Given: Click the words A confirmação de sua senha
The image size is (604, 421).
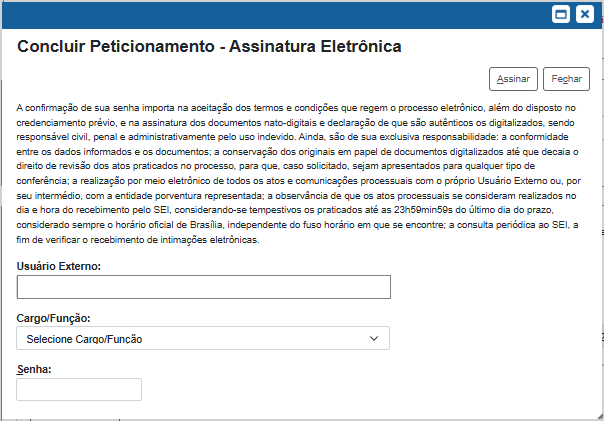Looking at the screenshot, I should (x=77, y=108).
